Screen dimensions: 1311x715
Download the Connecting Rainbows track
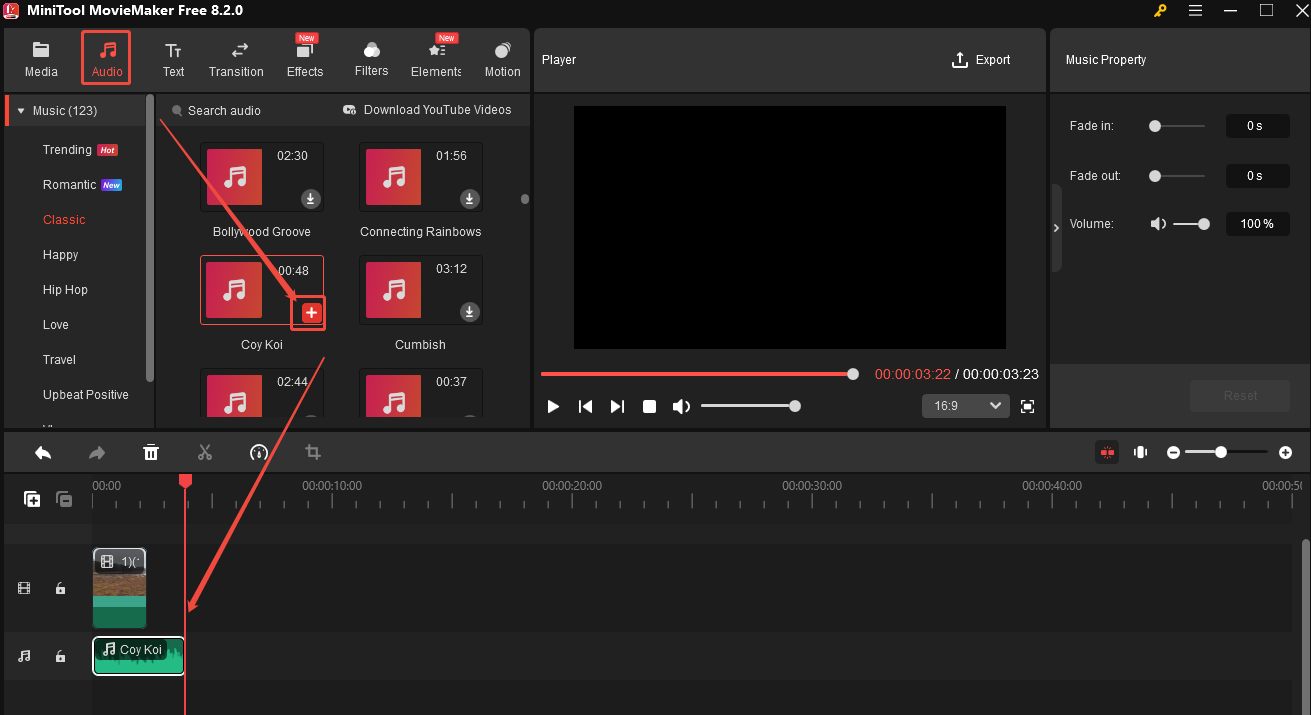point(470,199)
